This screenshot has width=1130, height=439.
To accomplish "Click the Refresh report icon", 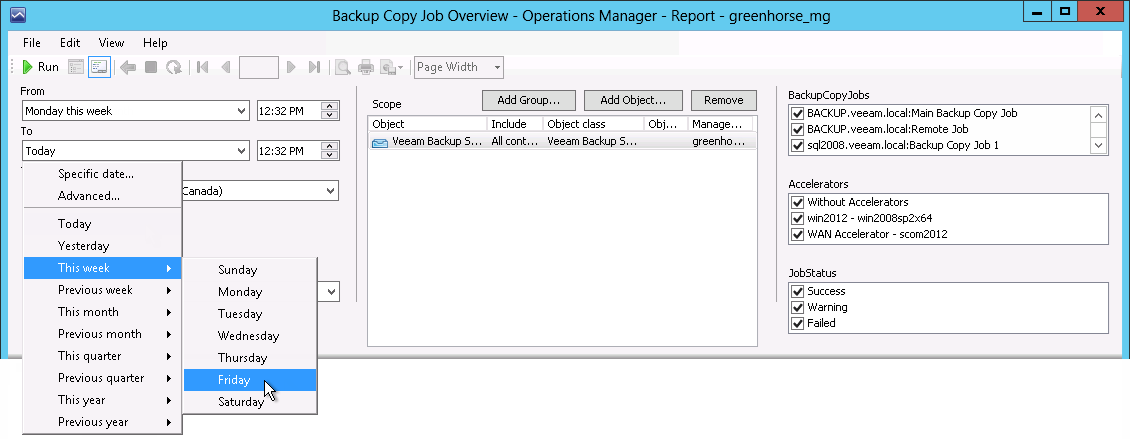I will coord(174,67).
